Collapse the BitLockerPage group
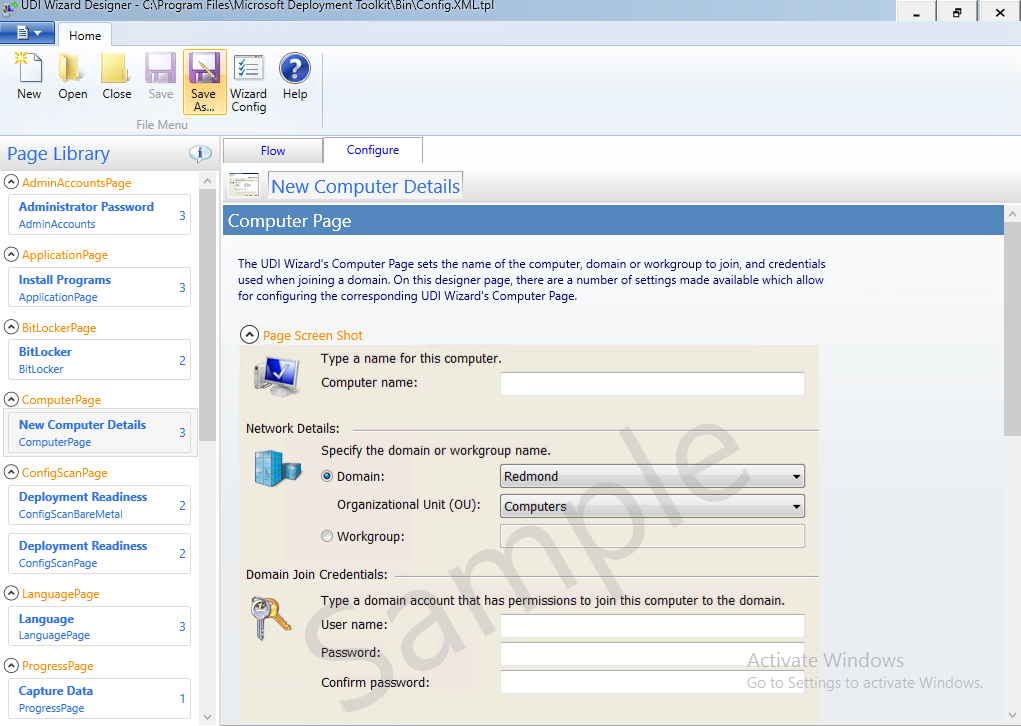 coord(11,327)
